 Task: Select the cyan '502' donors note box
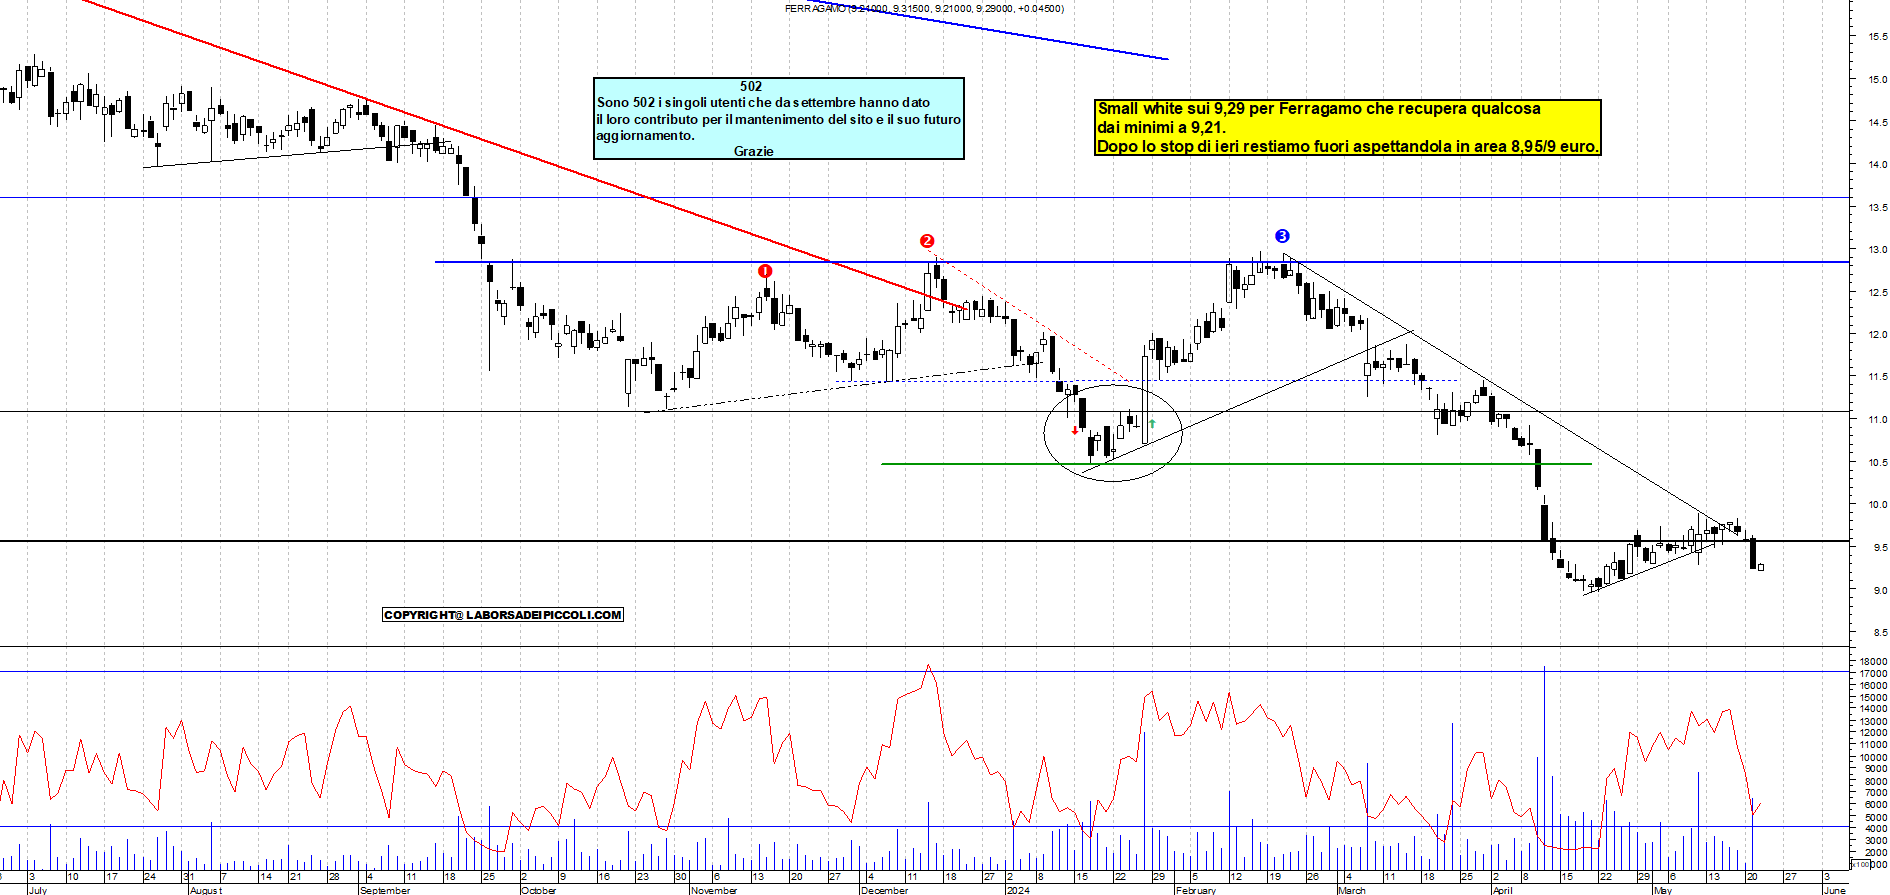(779, 119)
